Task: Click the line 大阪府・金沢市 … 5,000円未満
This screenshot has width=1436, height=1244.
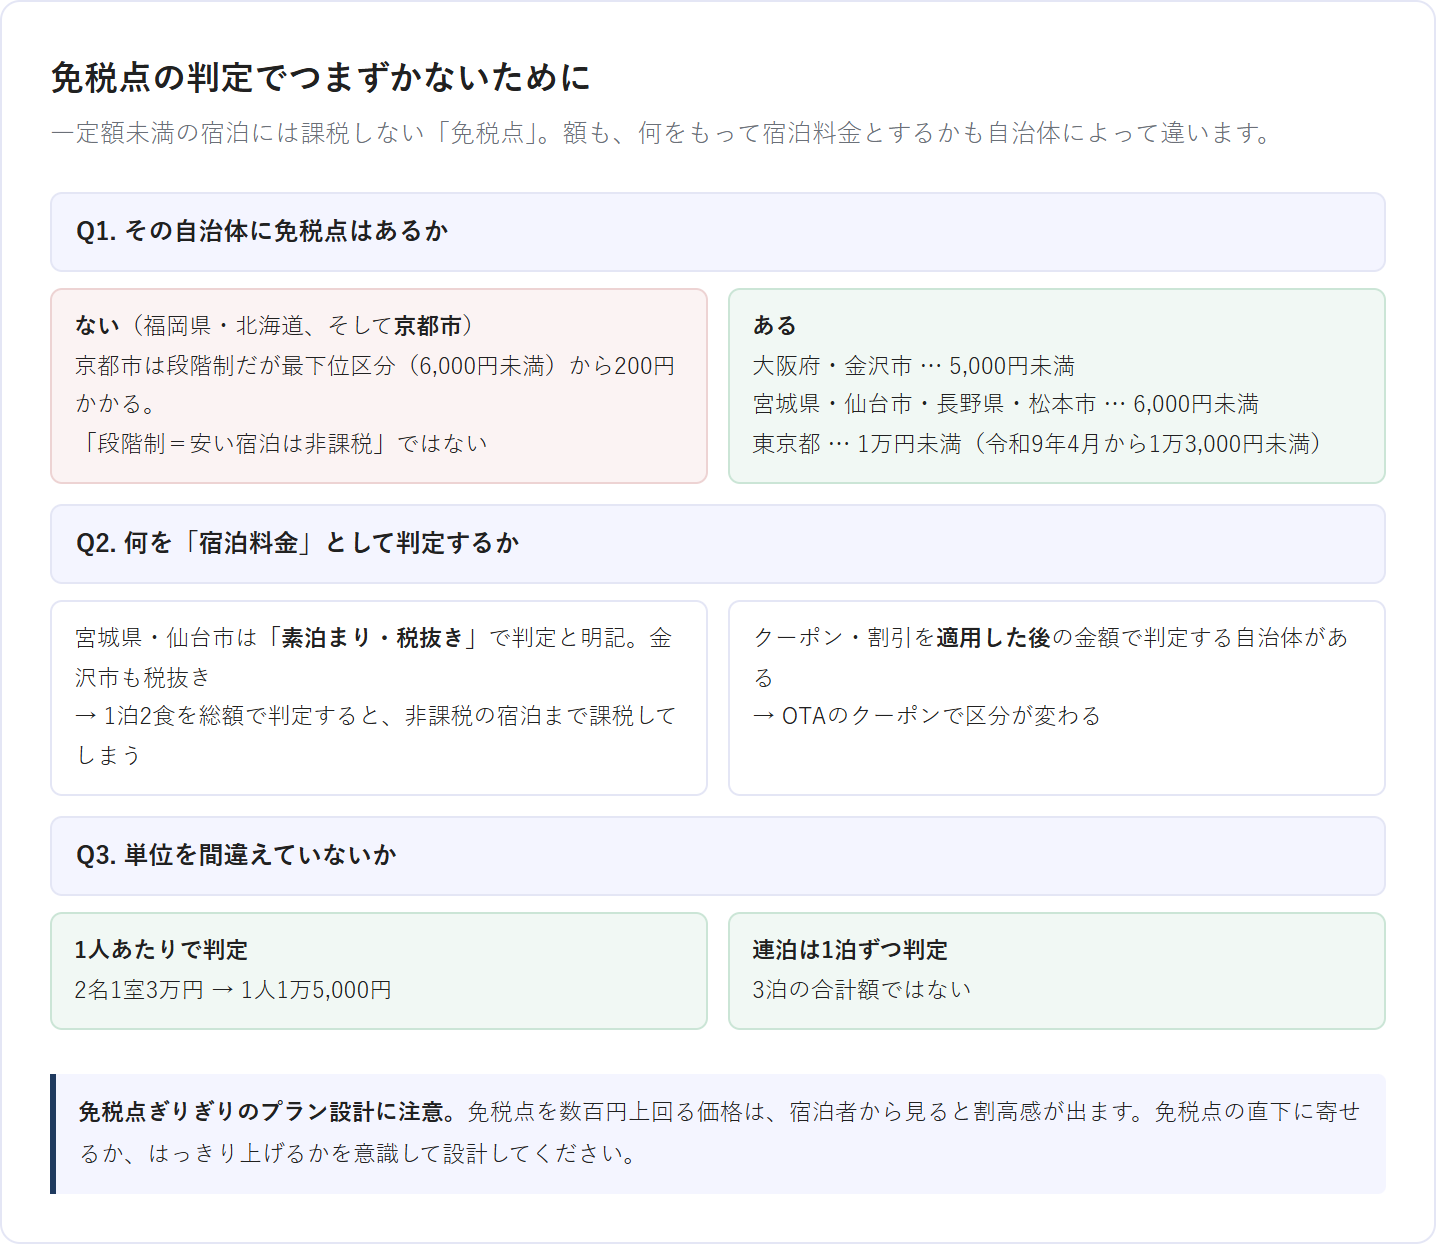Action: tap(914, 366)
